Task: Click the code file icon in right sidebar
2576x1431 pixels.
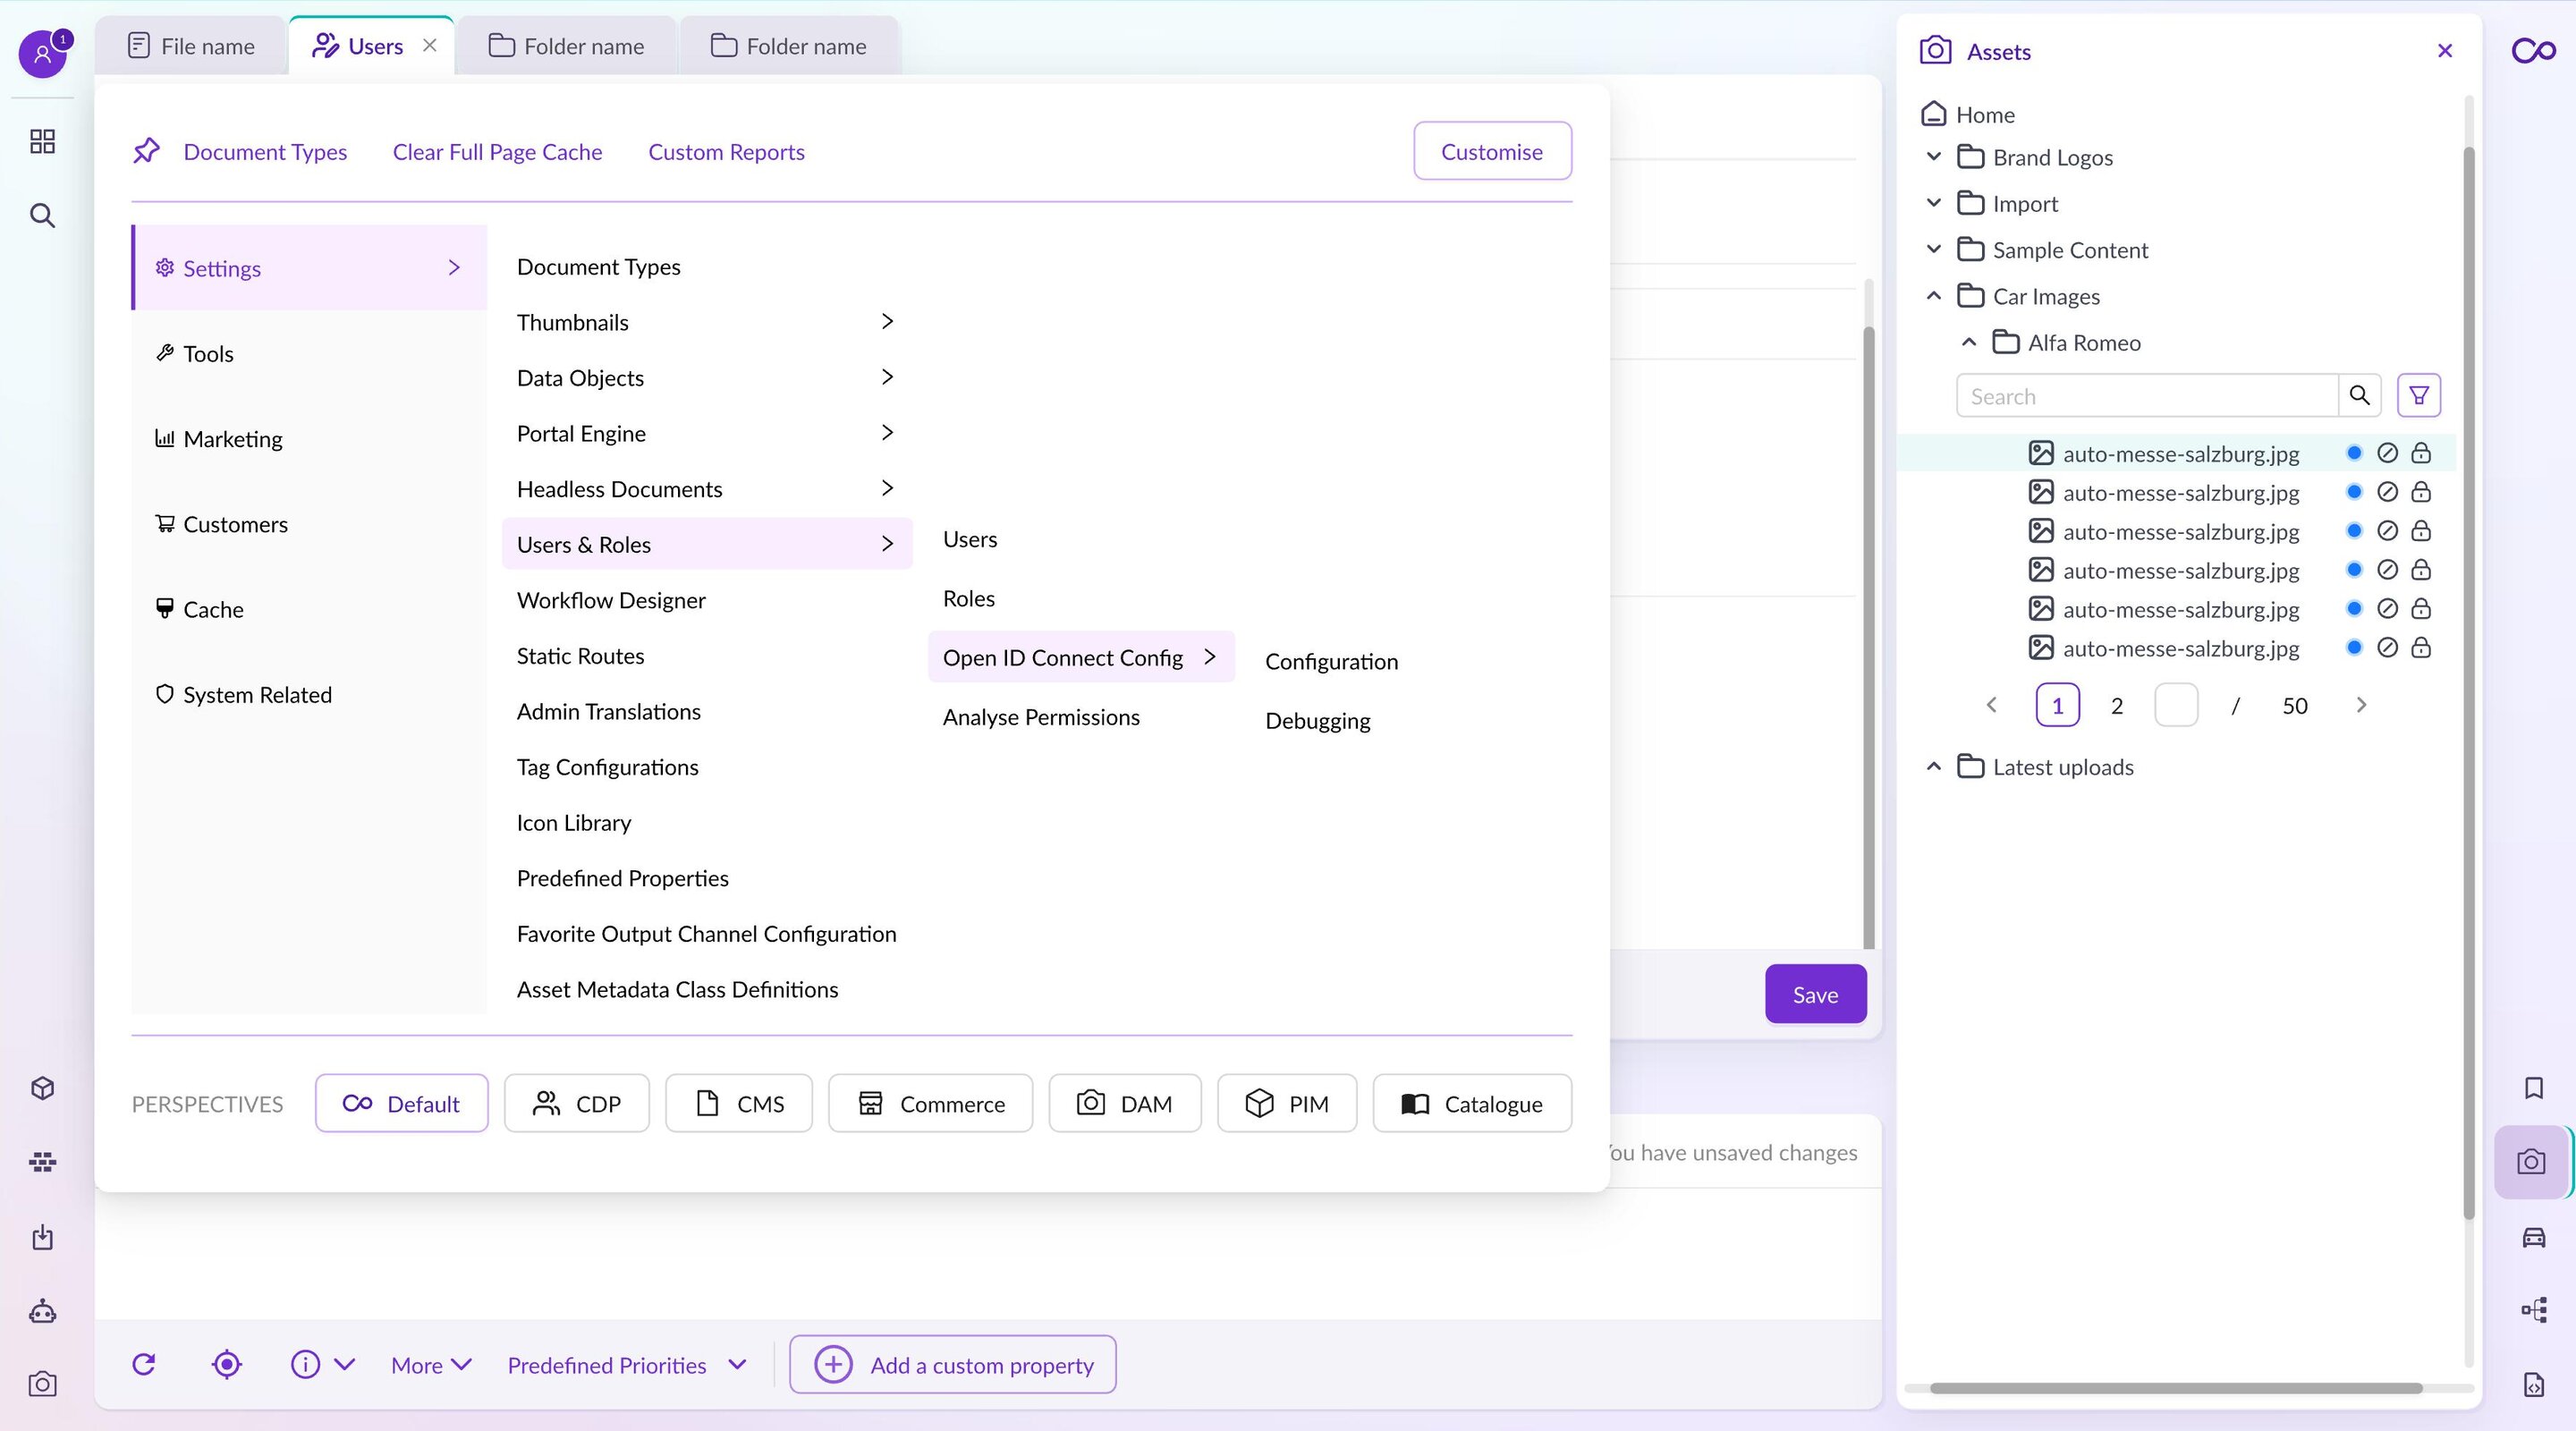Action: pos(2533,1384)
